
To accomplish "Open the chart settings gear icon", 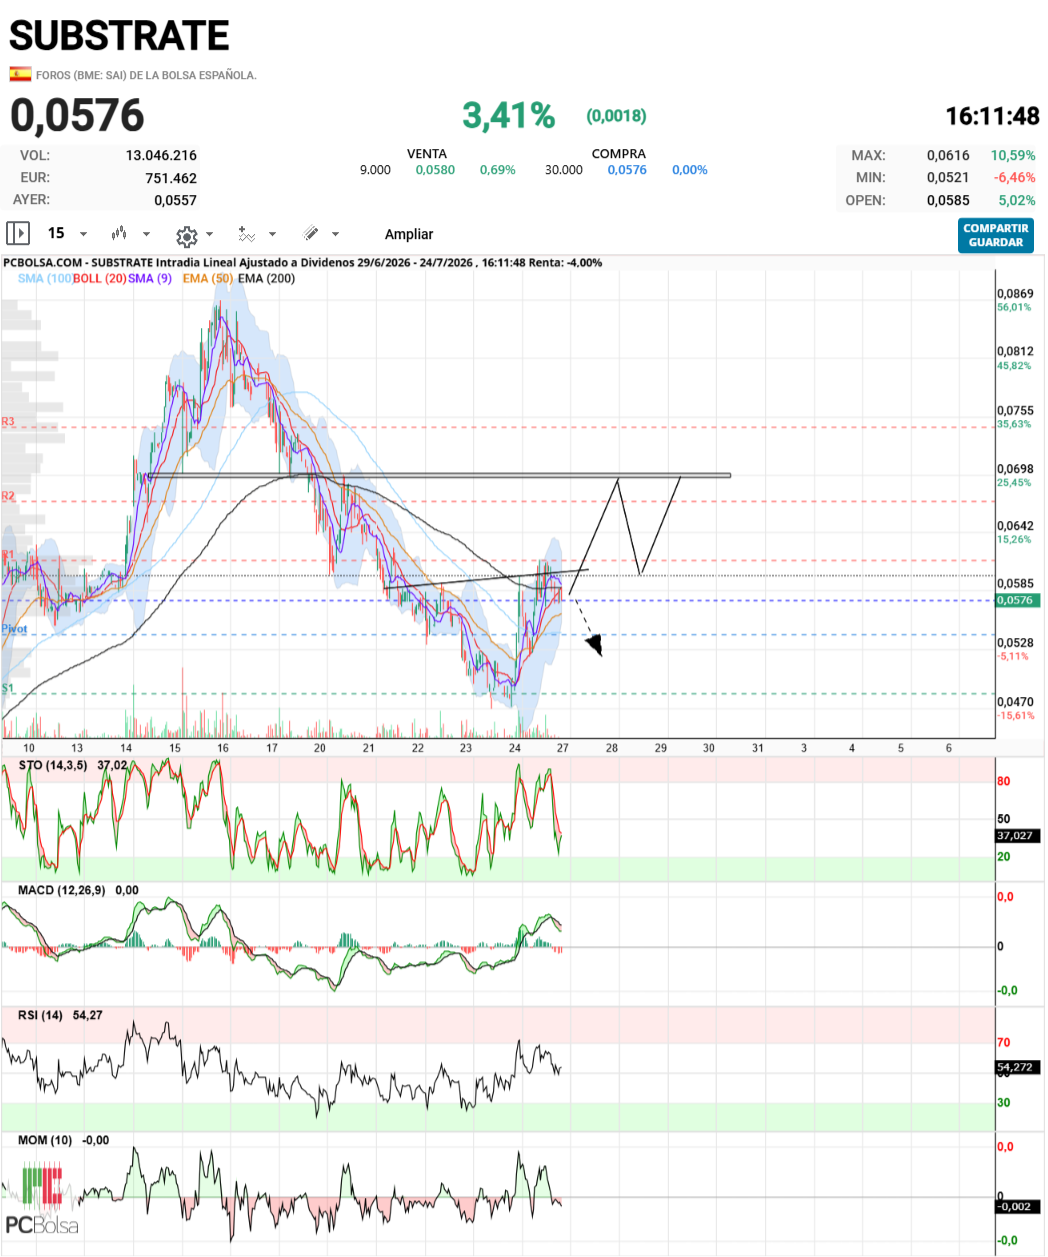I will click(x=186, y=236).
